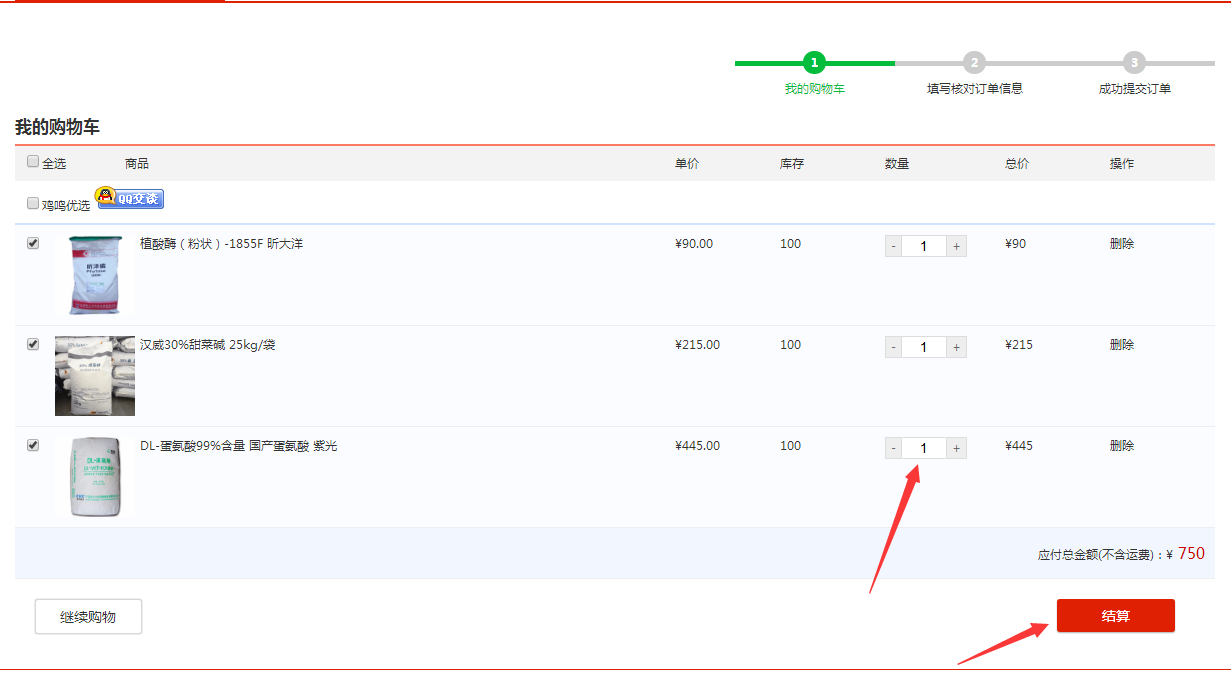Image resolution: width=1231 pixels, height=687 pixels.
Task: Select step 2 填写核对订单信息 in progress bar
Action: click(974, 64)
